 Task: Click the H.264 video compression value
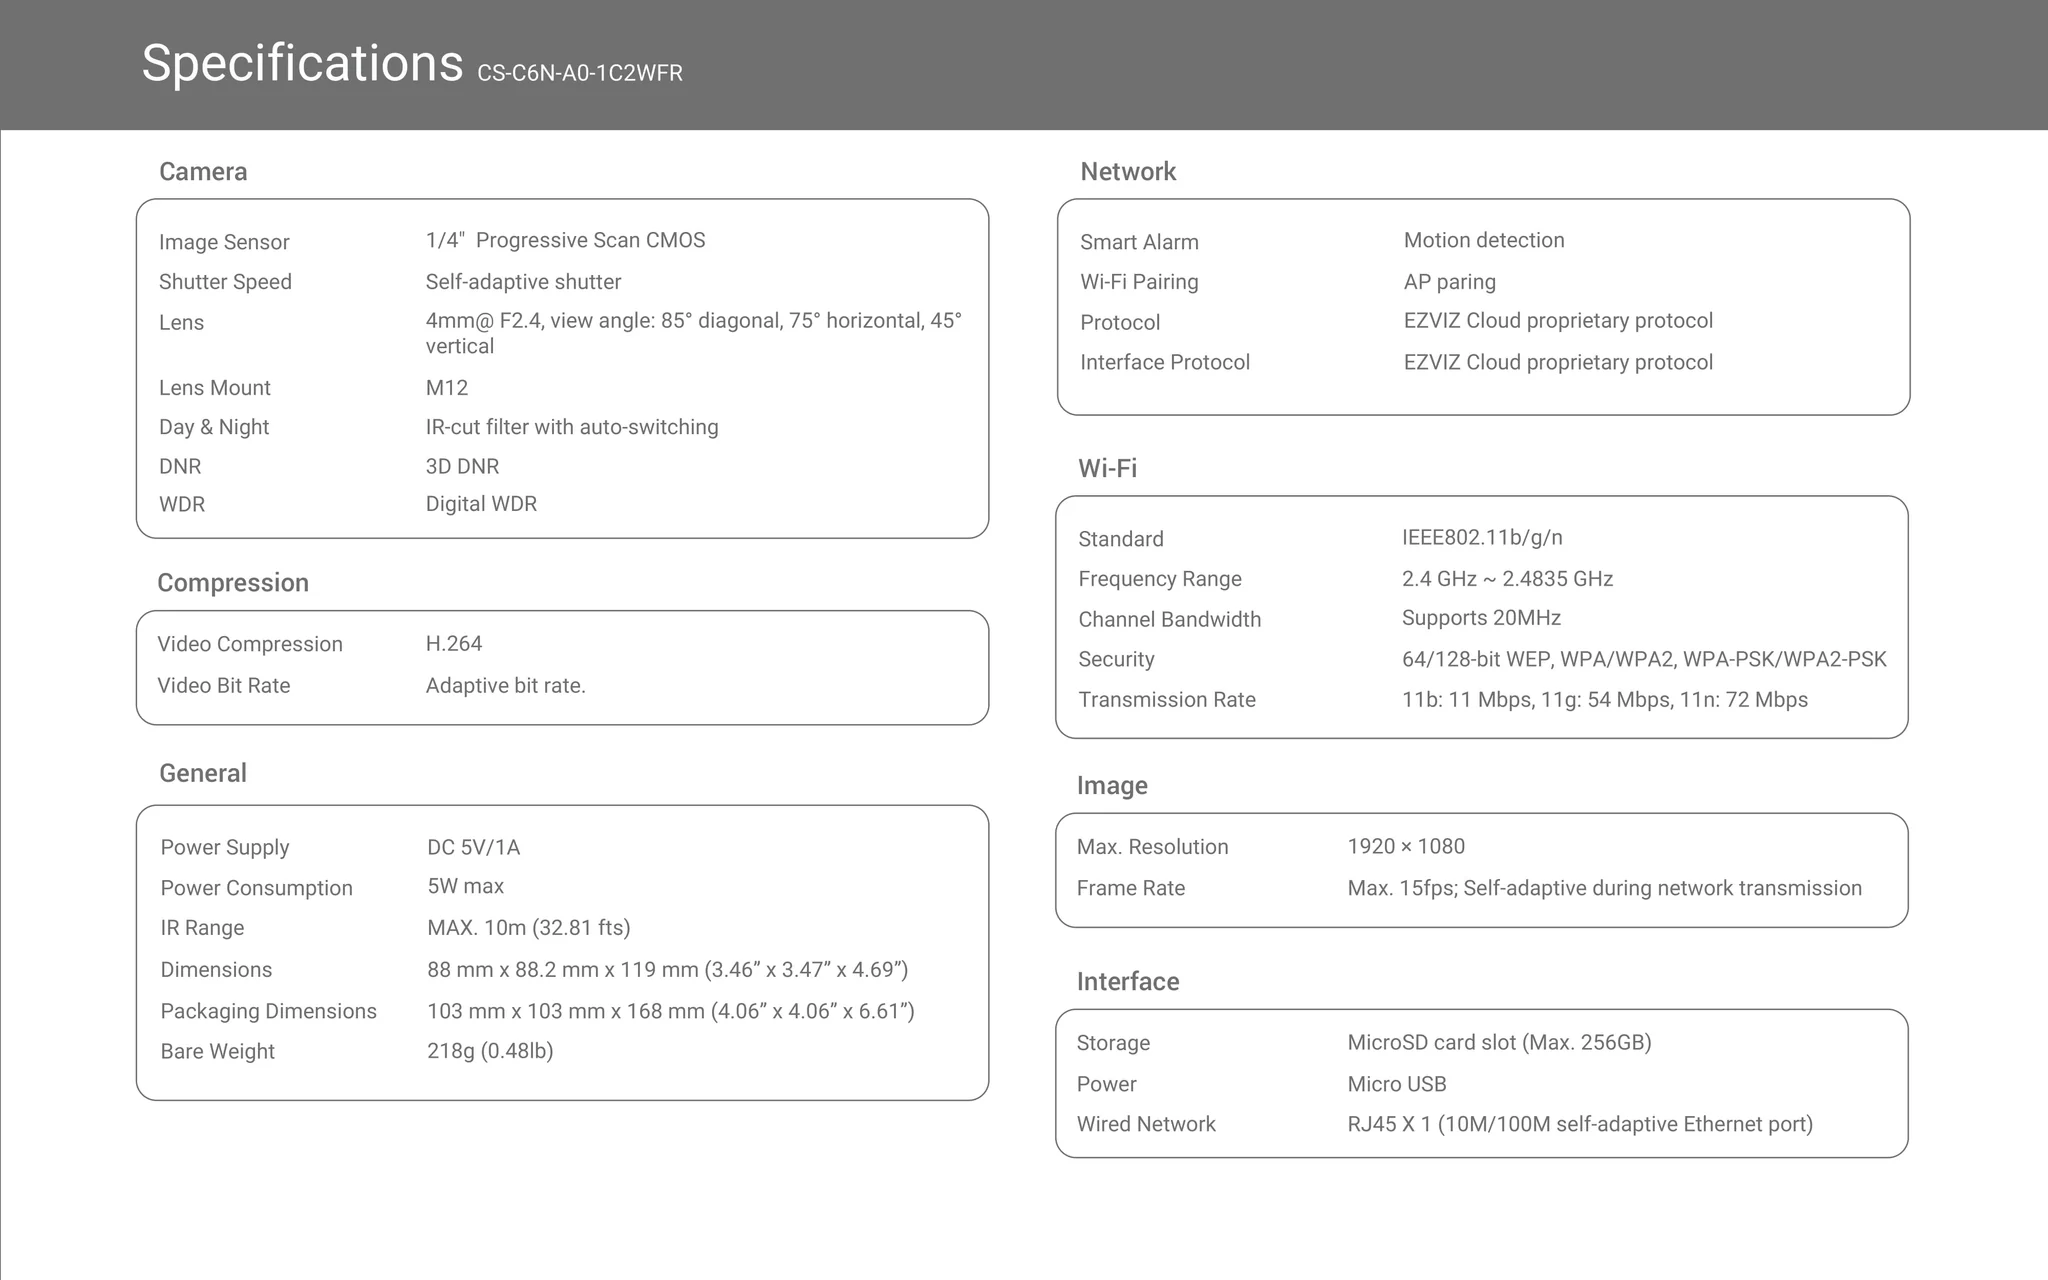(454, 644)
